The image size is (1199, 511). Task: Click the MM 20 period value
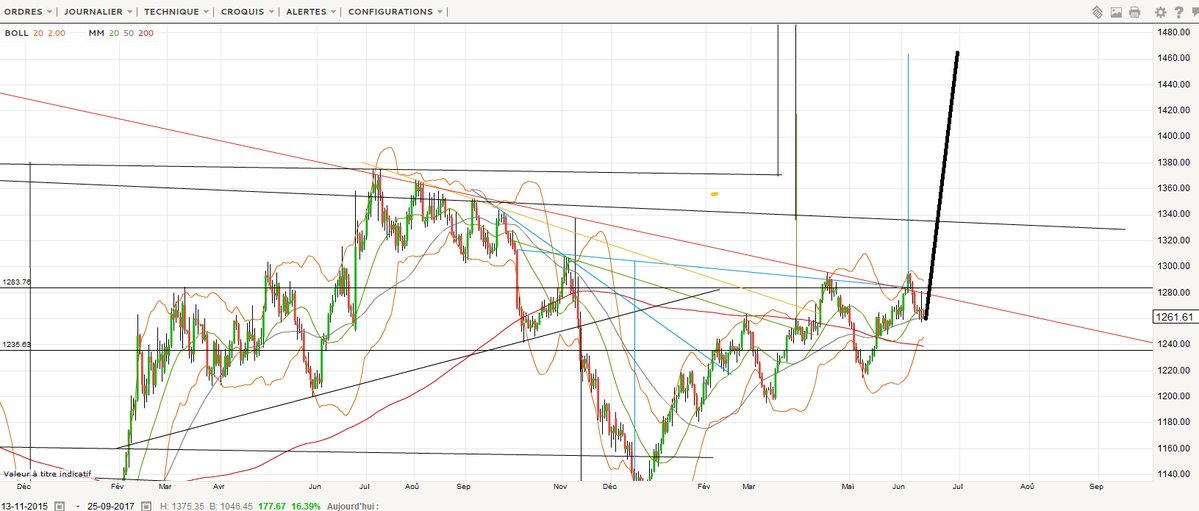point(114,33)
